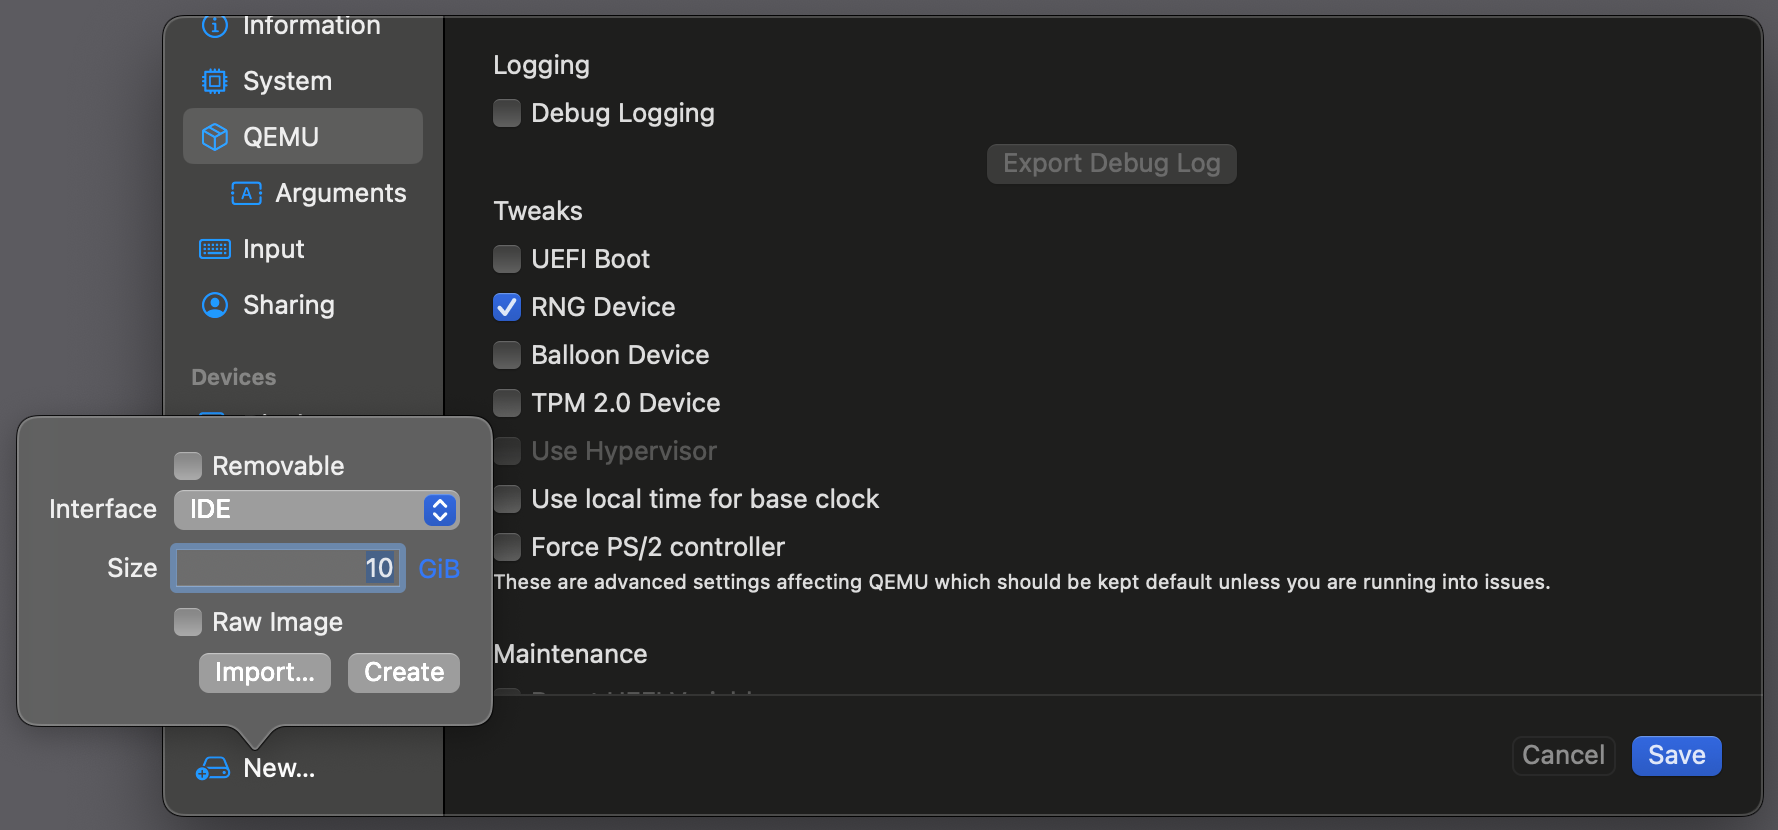Open the Interface IDE dropdown
The height and width of the screenshot is (830, 1778).
316,510
